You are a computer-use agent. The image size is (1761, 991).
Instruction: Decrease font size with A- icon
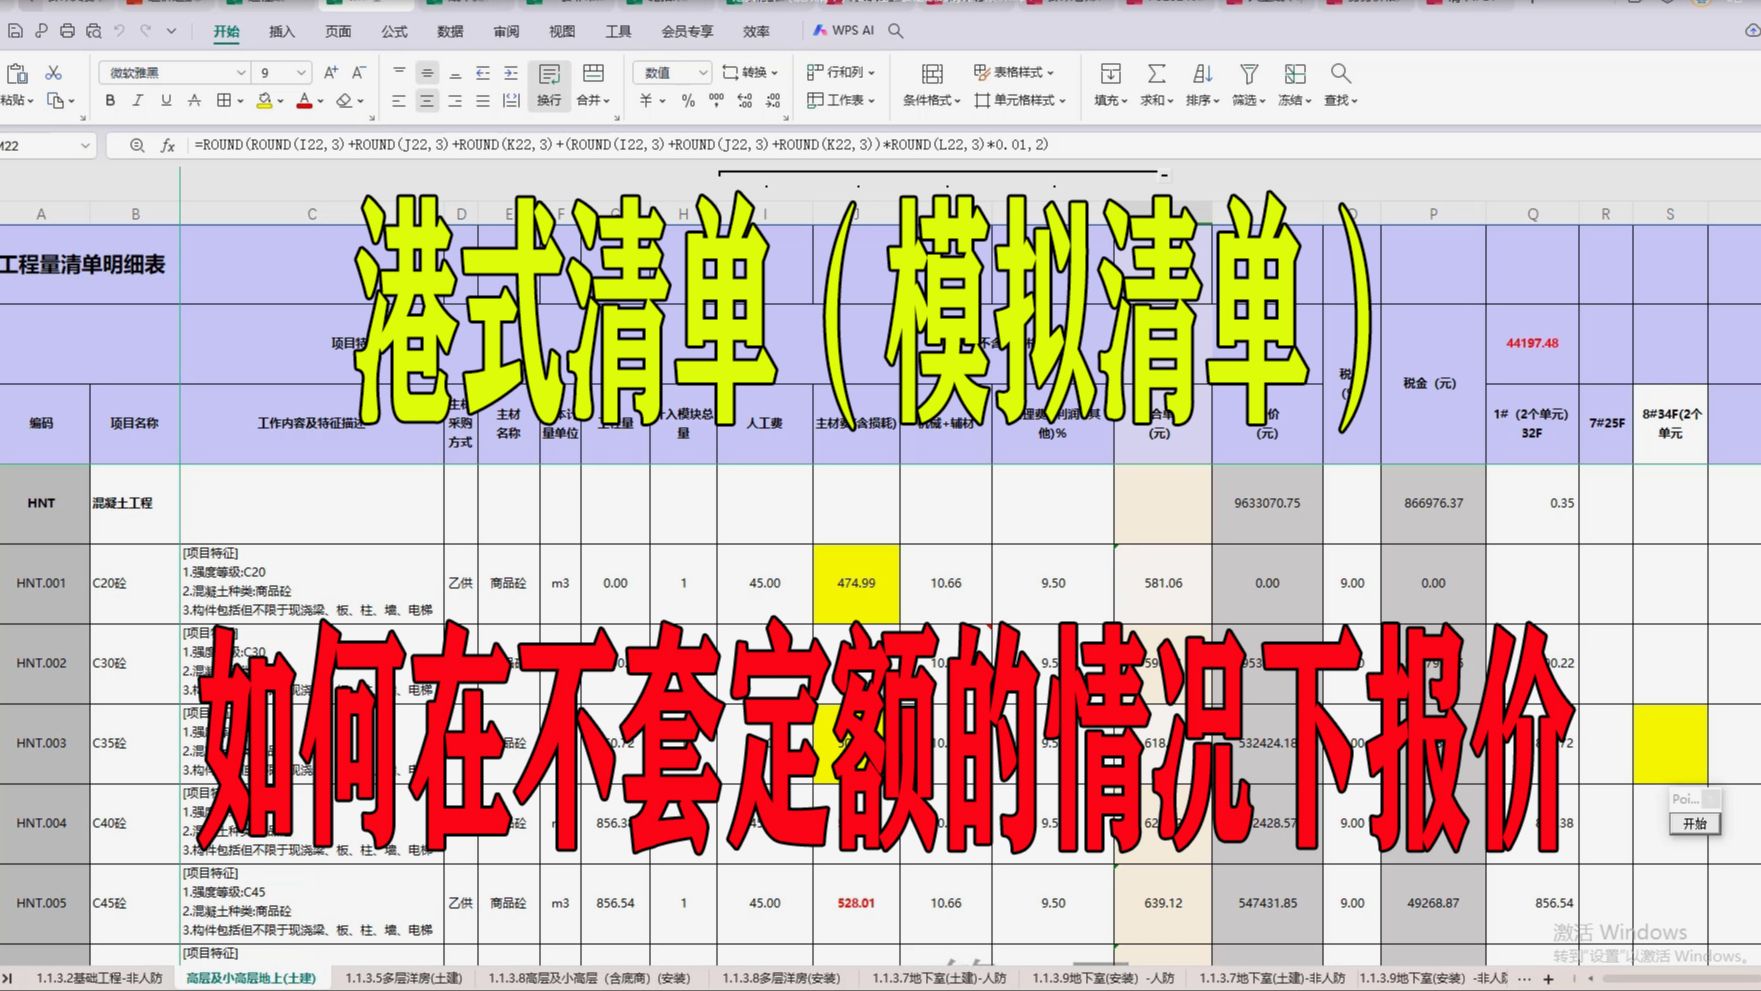click(359, 72)
